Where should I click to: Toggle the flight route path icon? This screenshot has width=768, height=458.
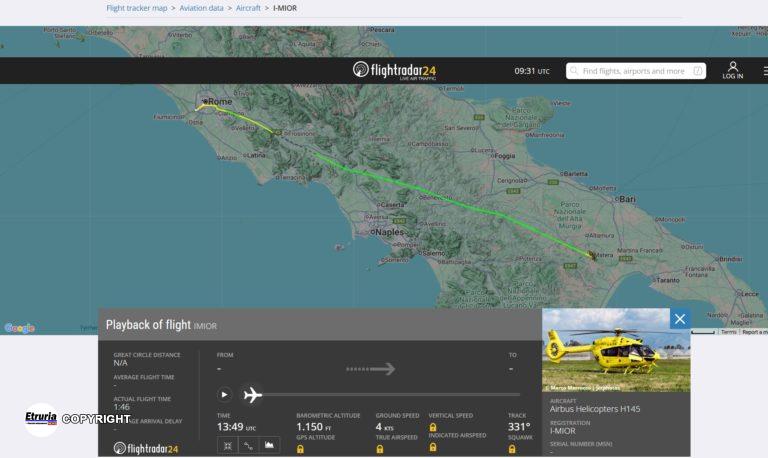point(248,445)
